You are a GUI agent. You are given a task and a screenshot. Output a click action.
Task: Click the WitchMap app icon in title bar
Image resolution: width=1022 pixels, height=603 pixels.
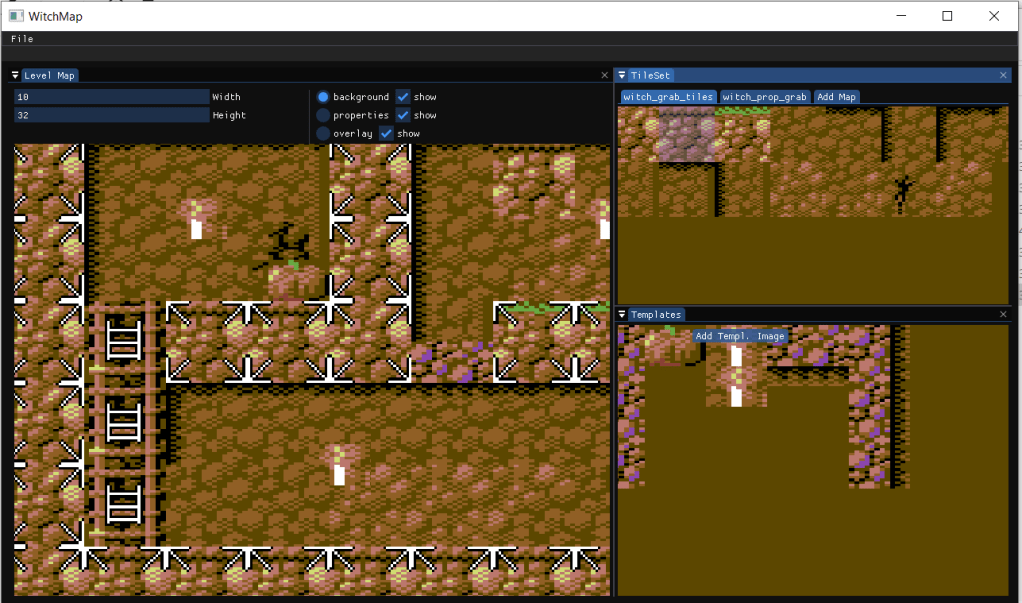16,16
